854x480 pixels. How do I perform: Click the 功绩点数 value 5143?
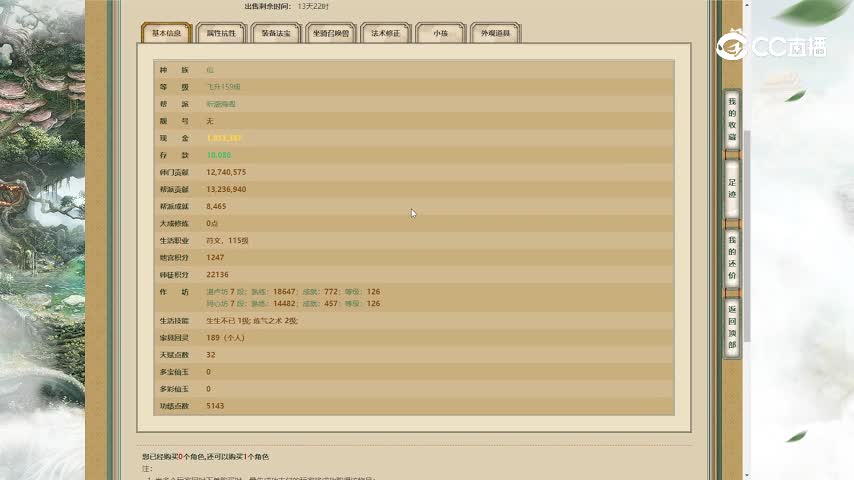click(215, 406)
